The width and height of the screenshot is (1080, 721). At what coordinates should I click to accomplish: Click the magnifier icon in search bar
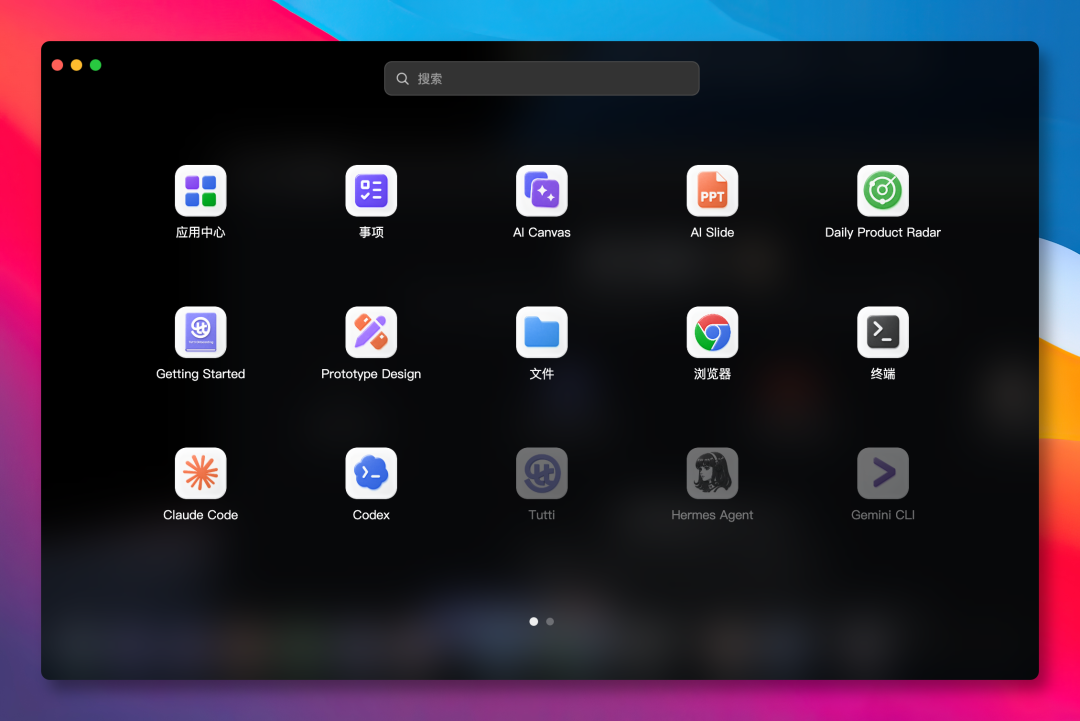402,79
